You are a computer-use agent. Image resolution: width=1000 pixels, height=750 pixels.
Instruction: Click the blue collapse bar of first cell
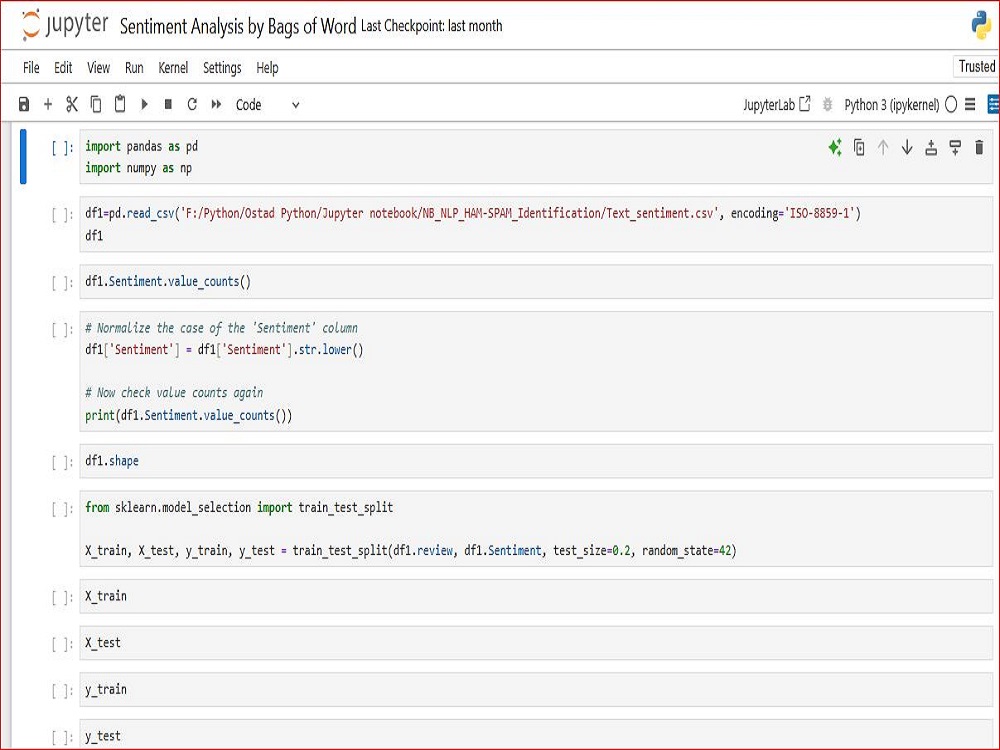(x=23, y=157)
